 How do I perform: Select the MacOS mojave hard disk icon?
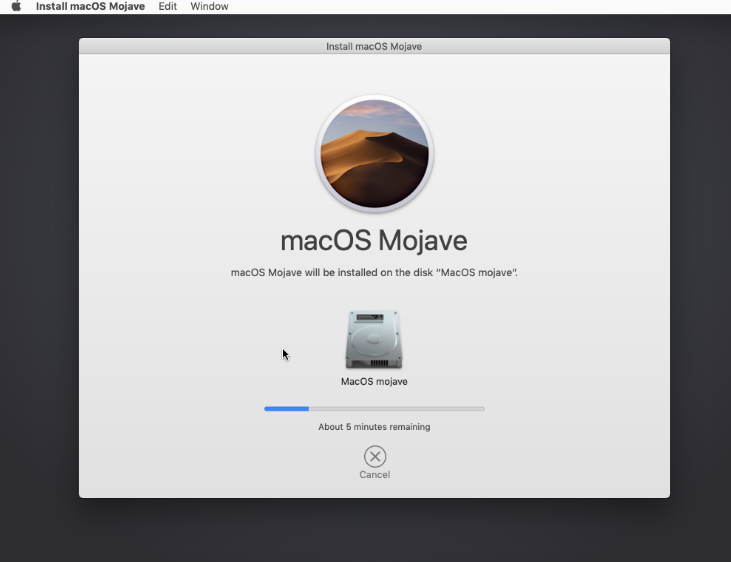pyautogui.click(x=374, y=340)
